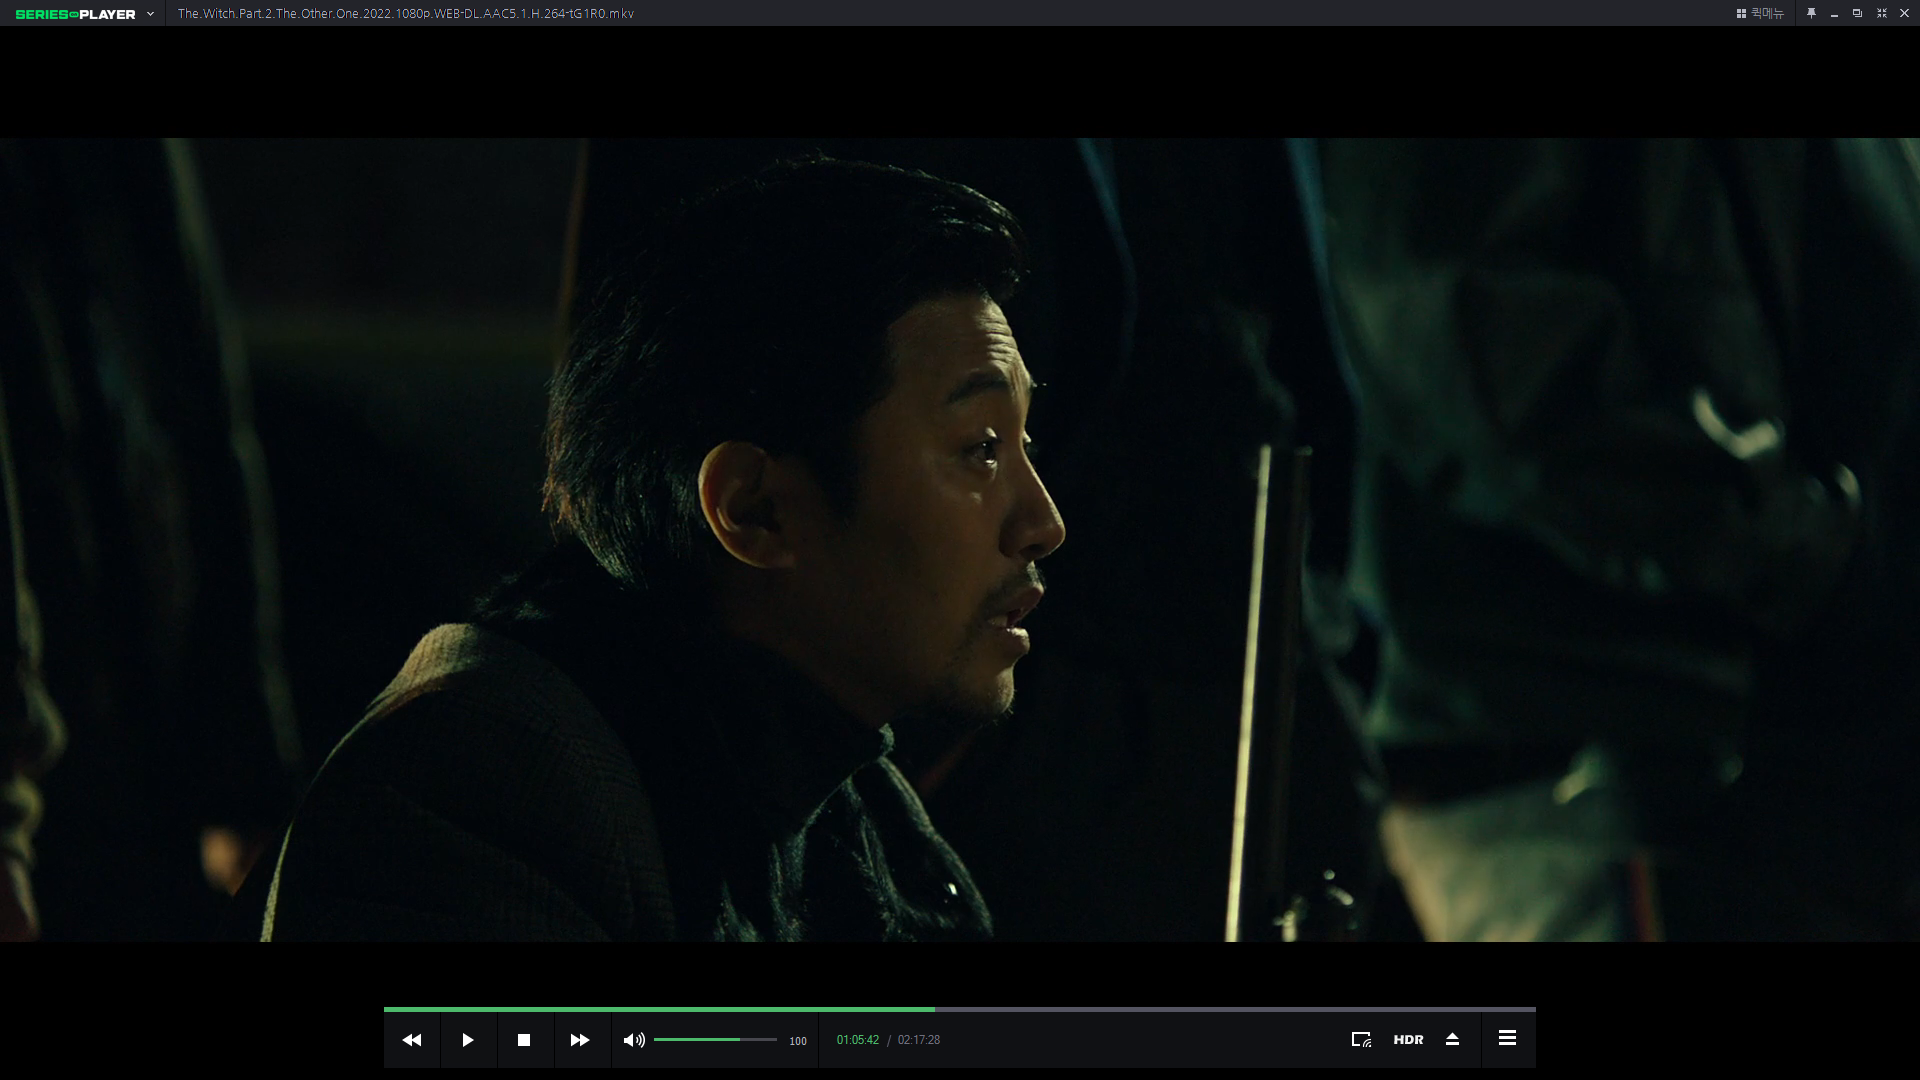The width and height of the screenshot is (1920, 1080).
Task: Click the total duration 02:17:28
Action: point(919,1040)
